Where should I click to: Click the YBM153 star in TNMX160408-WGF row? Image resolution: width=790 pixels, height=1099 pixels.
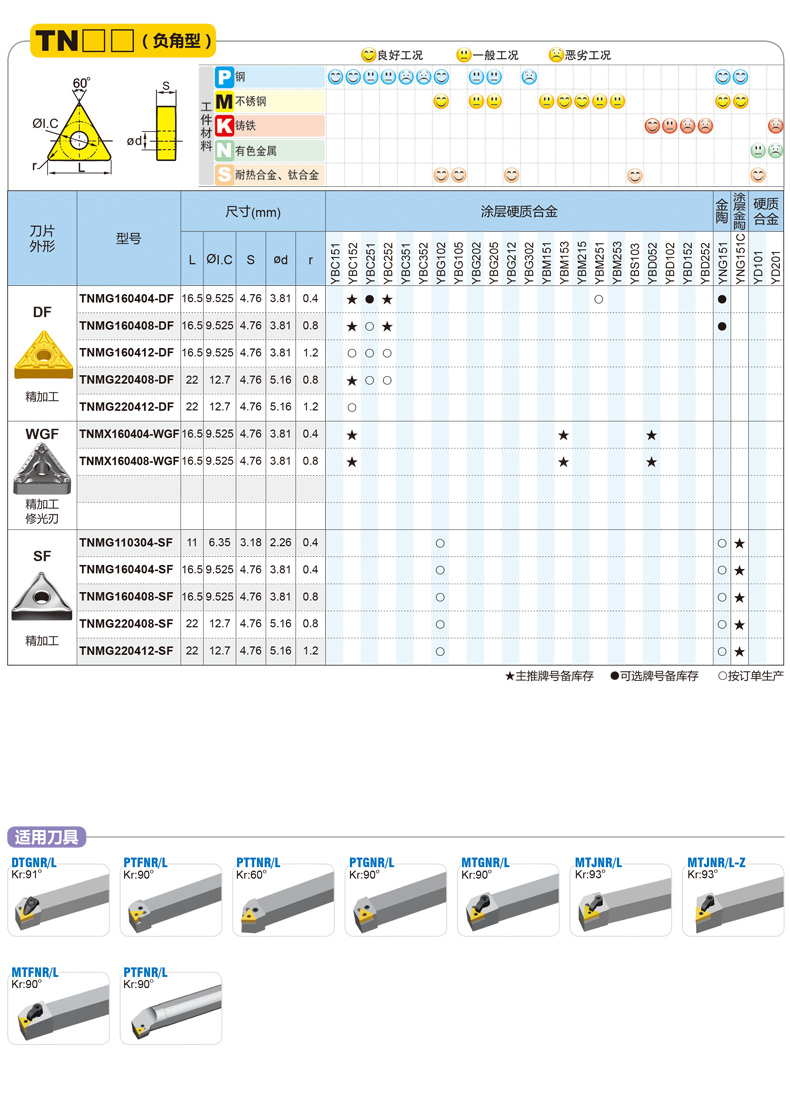coord(564,462)
